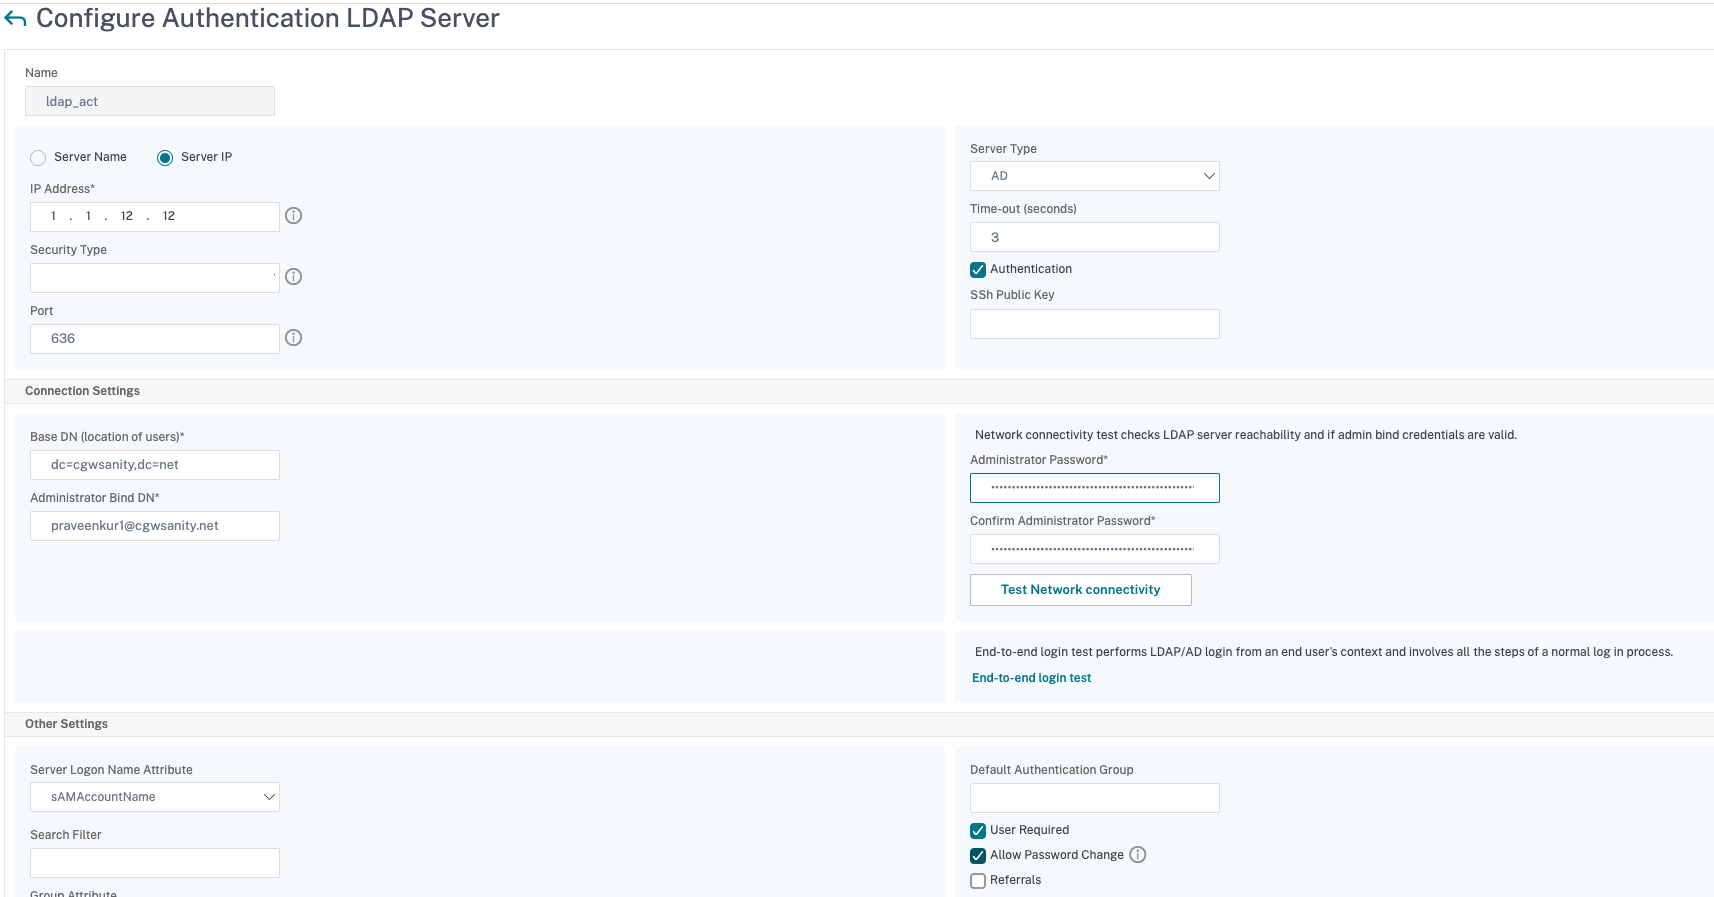Click the Test Network connectivity button
Viewport: 1714px width, 897px height.
[1081, 590]
